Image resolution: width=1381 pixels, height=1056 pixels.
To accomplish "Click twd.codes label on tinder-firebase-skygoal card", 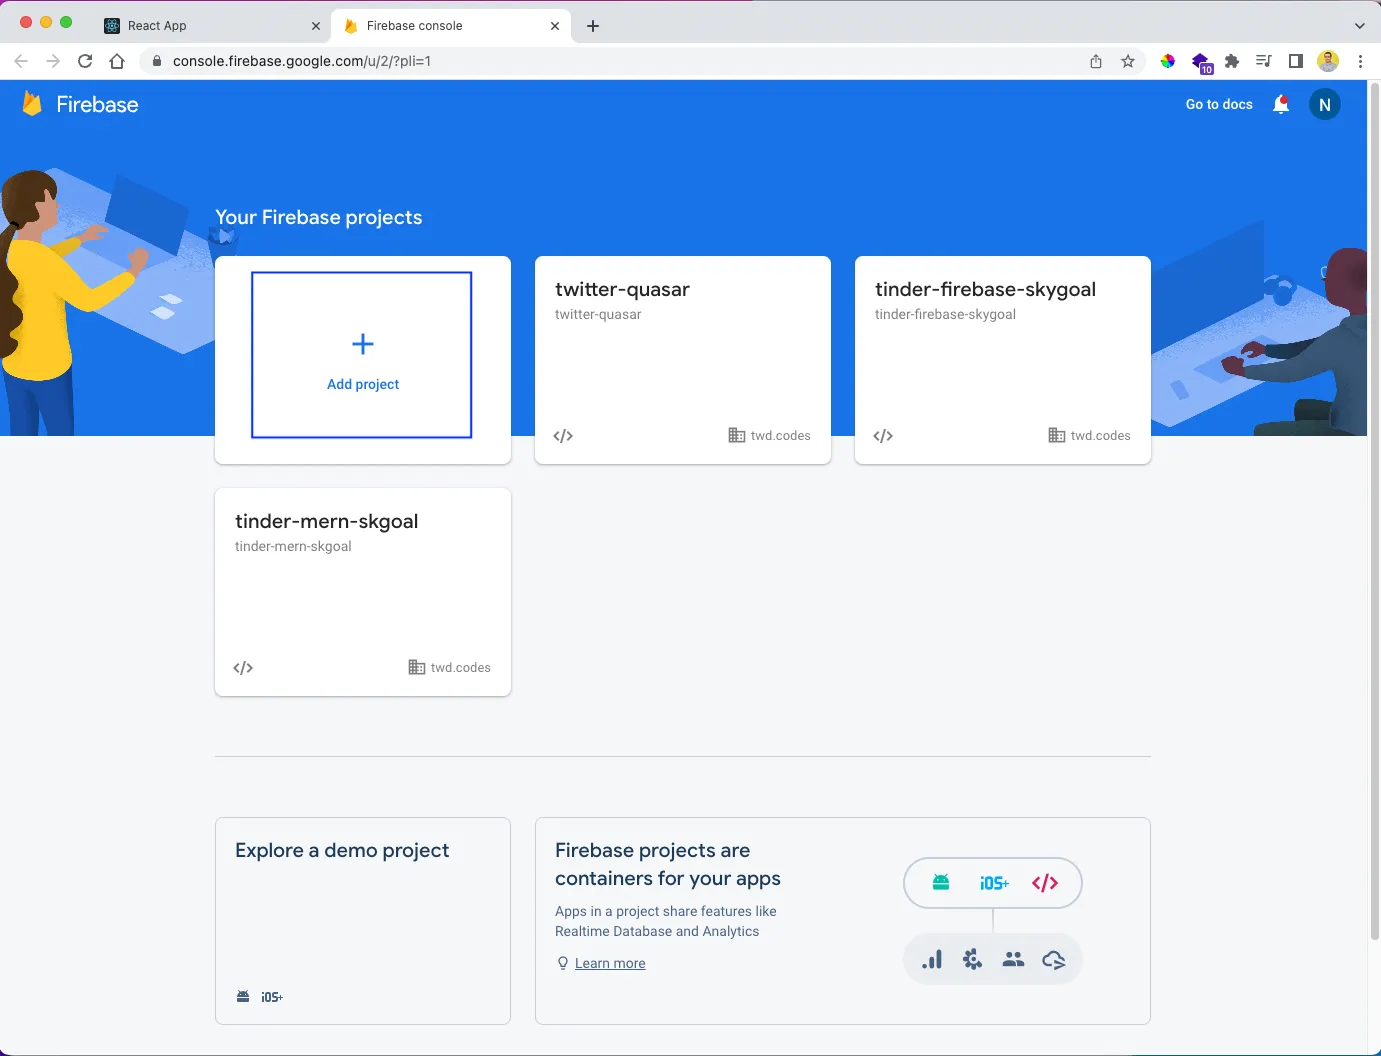I will click(1101, 436).
